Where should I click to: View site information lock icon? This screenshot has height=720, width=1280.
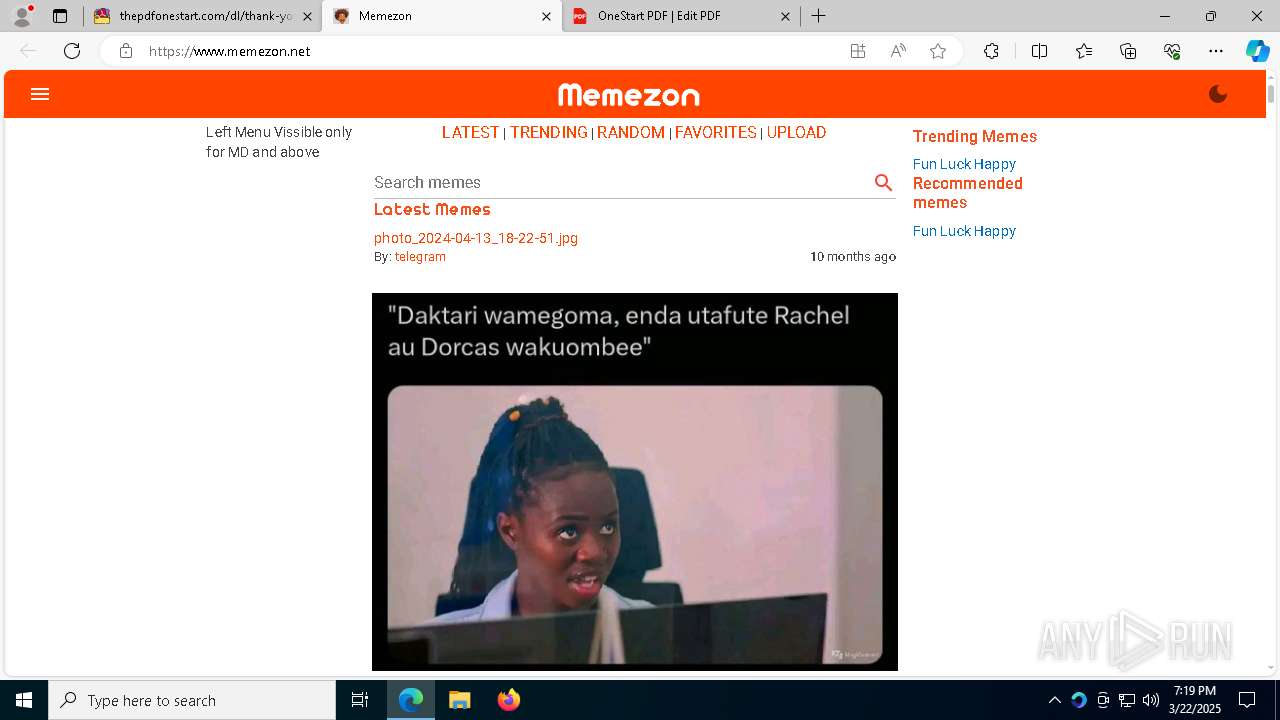coord(126,51)
